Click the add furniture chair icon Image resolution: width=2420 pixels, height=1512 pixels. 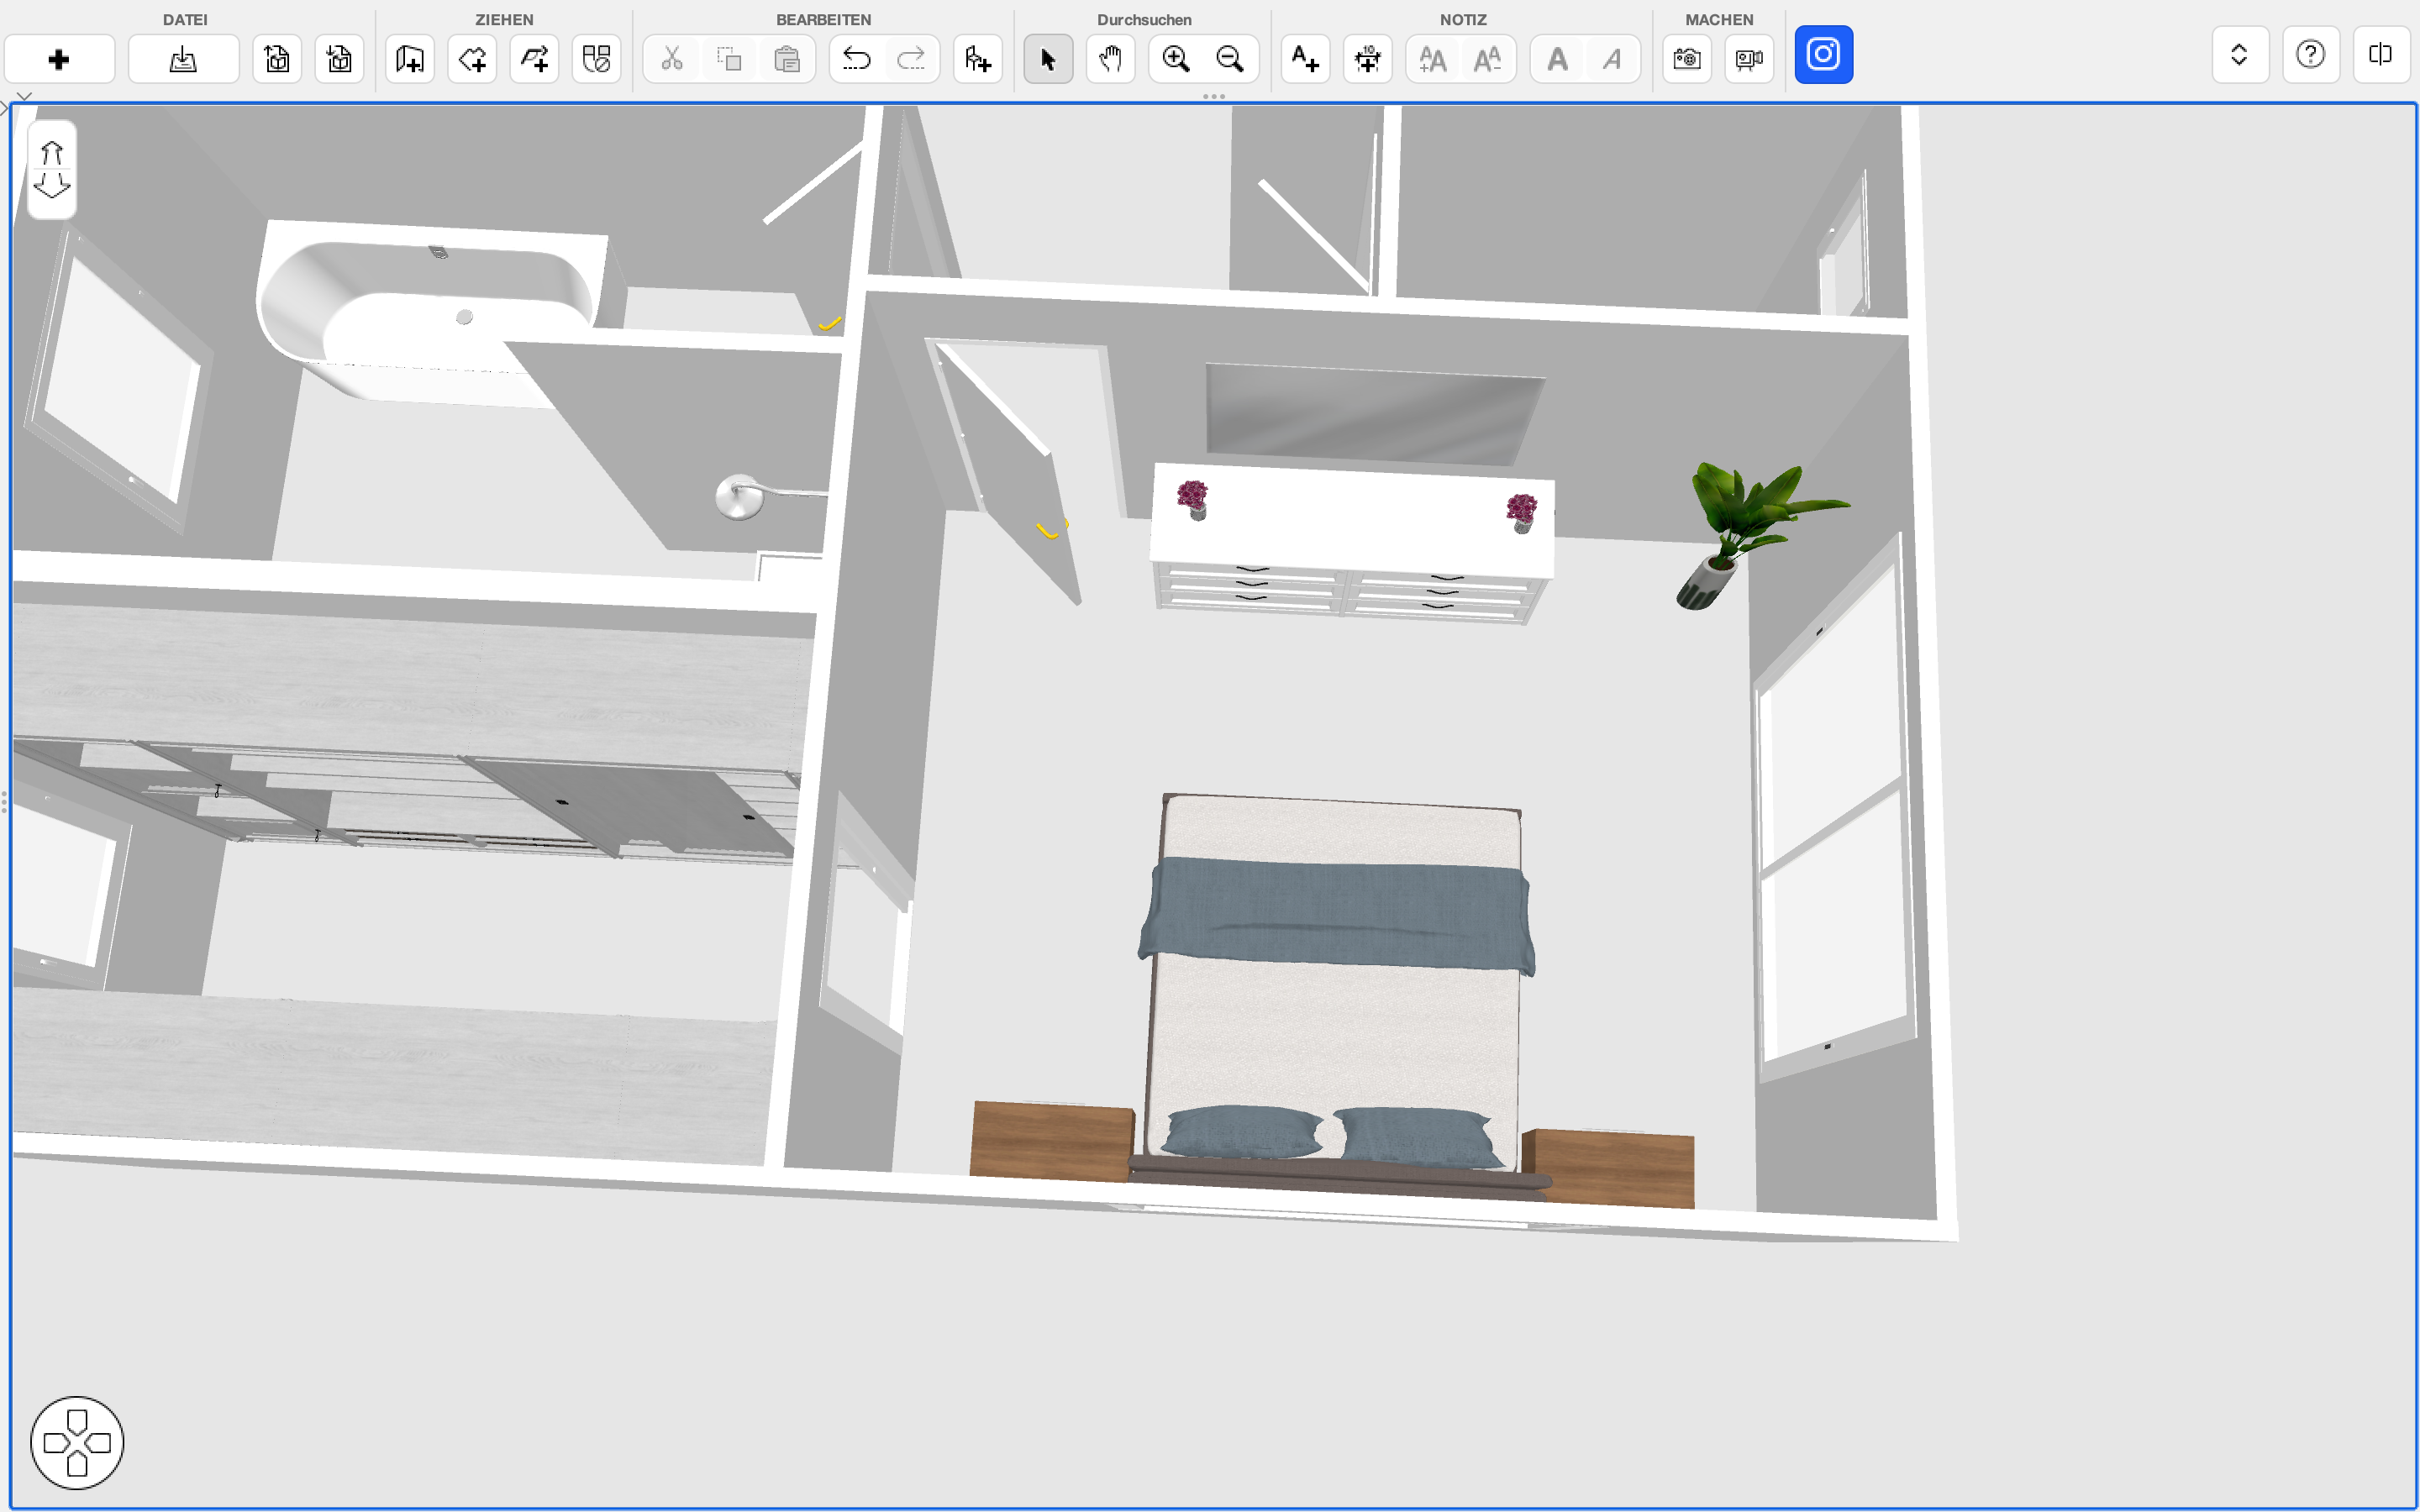pos(978,59)
